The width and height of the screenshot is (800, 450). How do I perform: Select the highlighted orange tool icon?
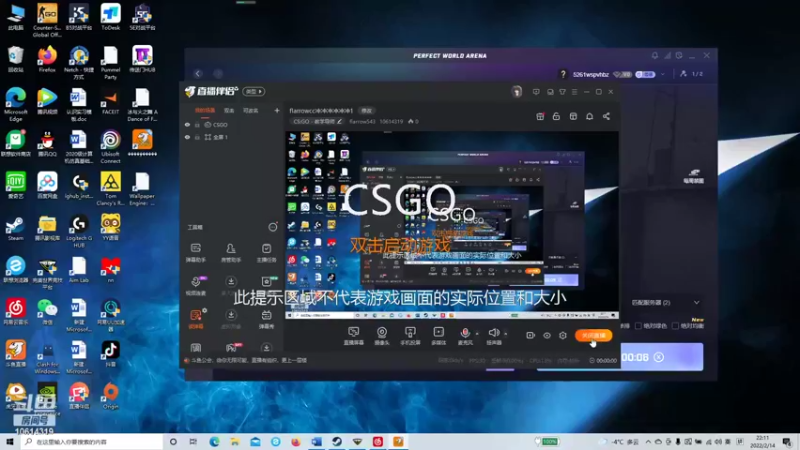point(196,319)
